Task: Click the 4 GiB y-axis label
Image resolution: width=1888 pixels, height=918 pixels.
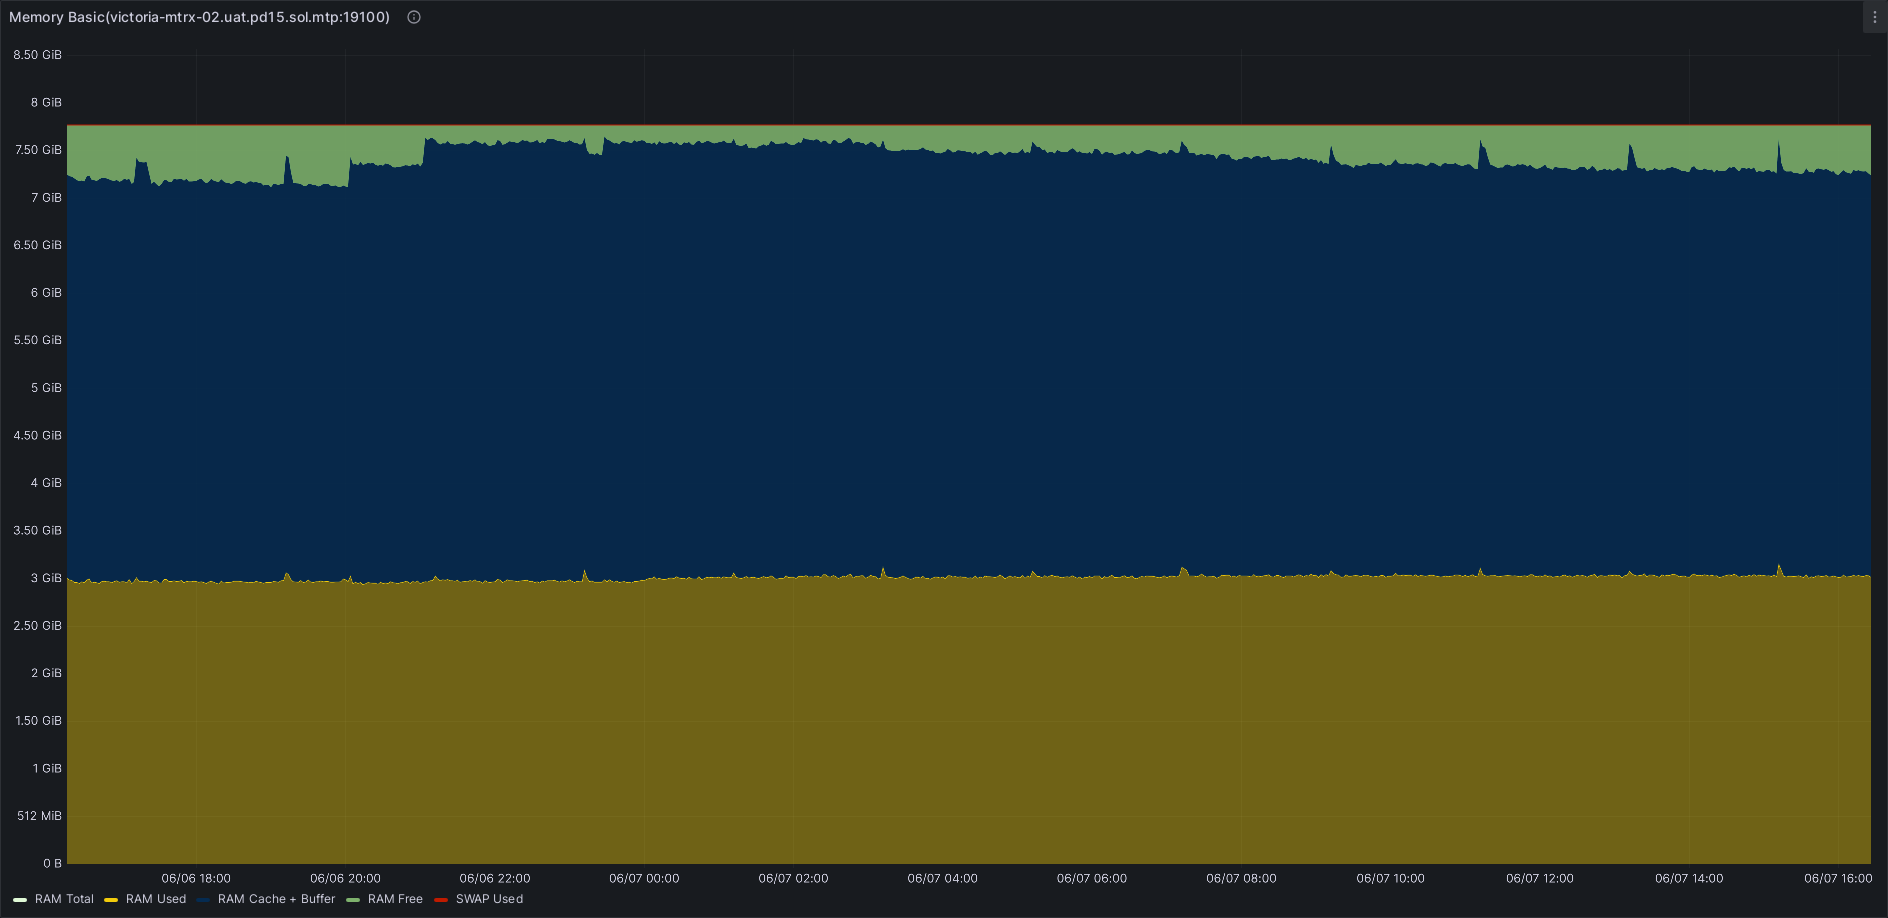Action: [46, 483]
